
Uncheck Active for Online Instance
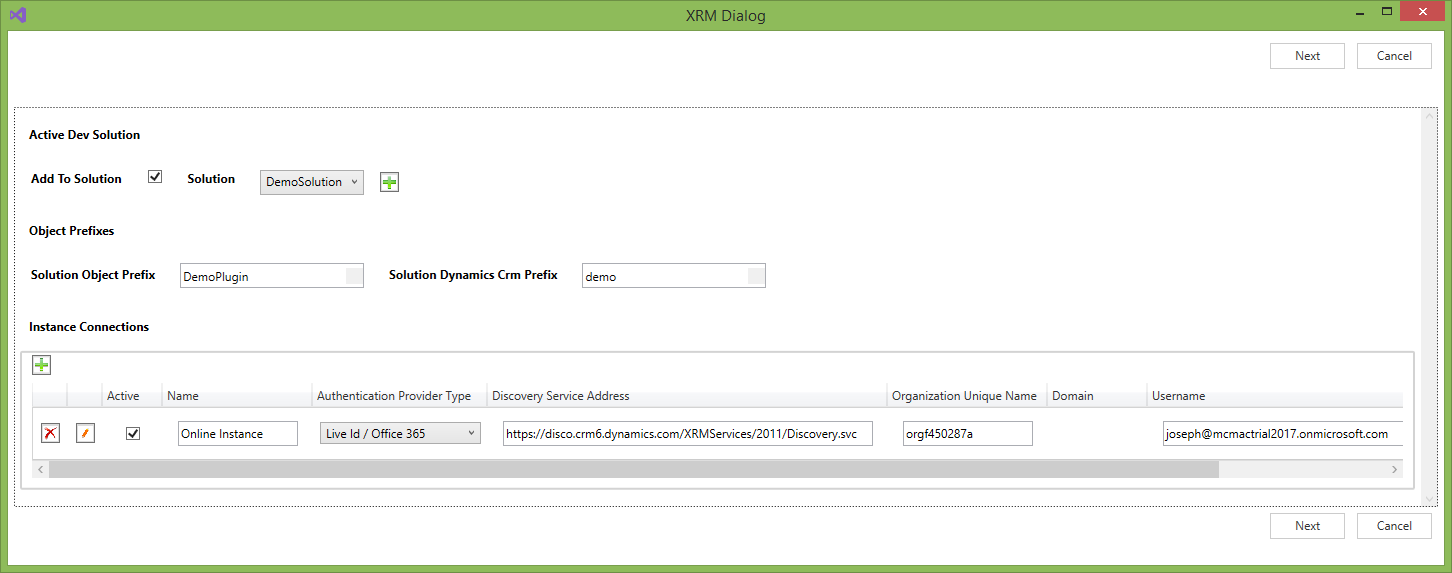click(x=133, y=433)
